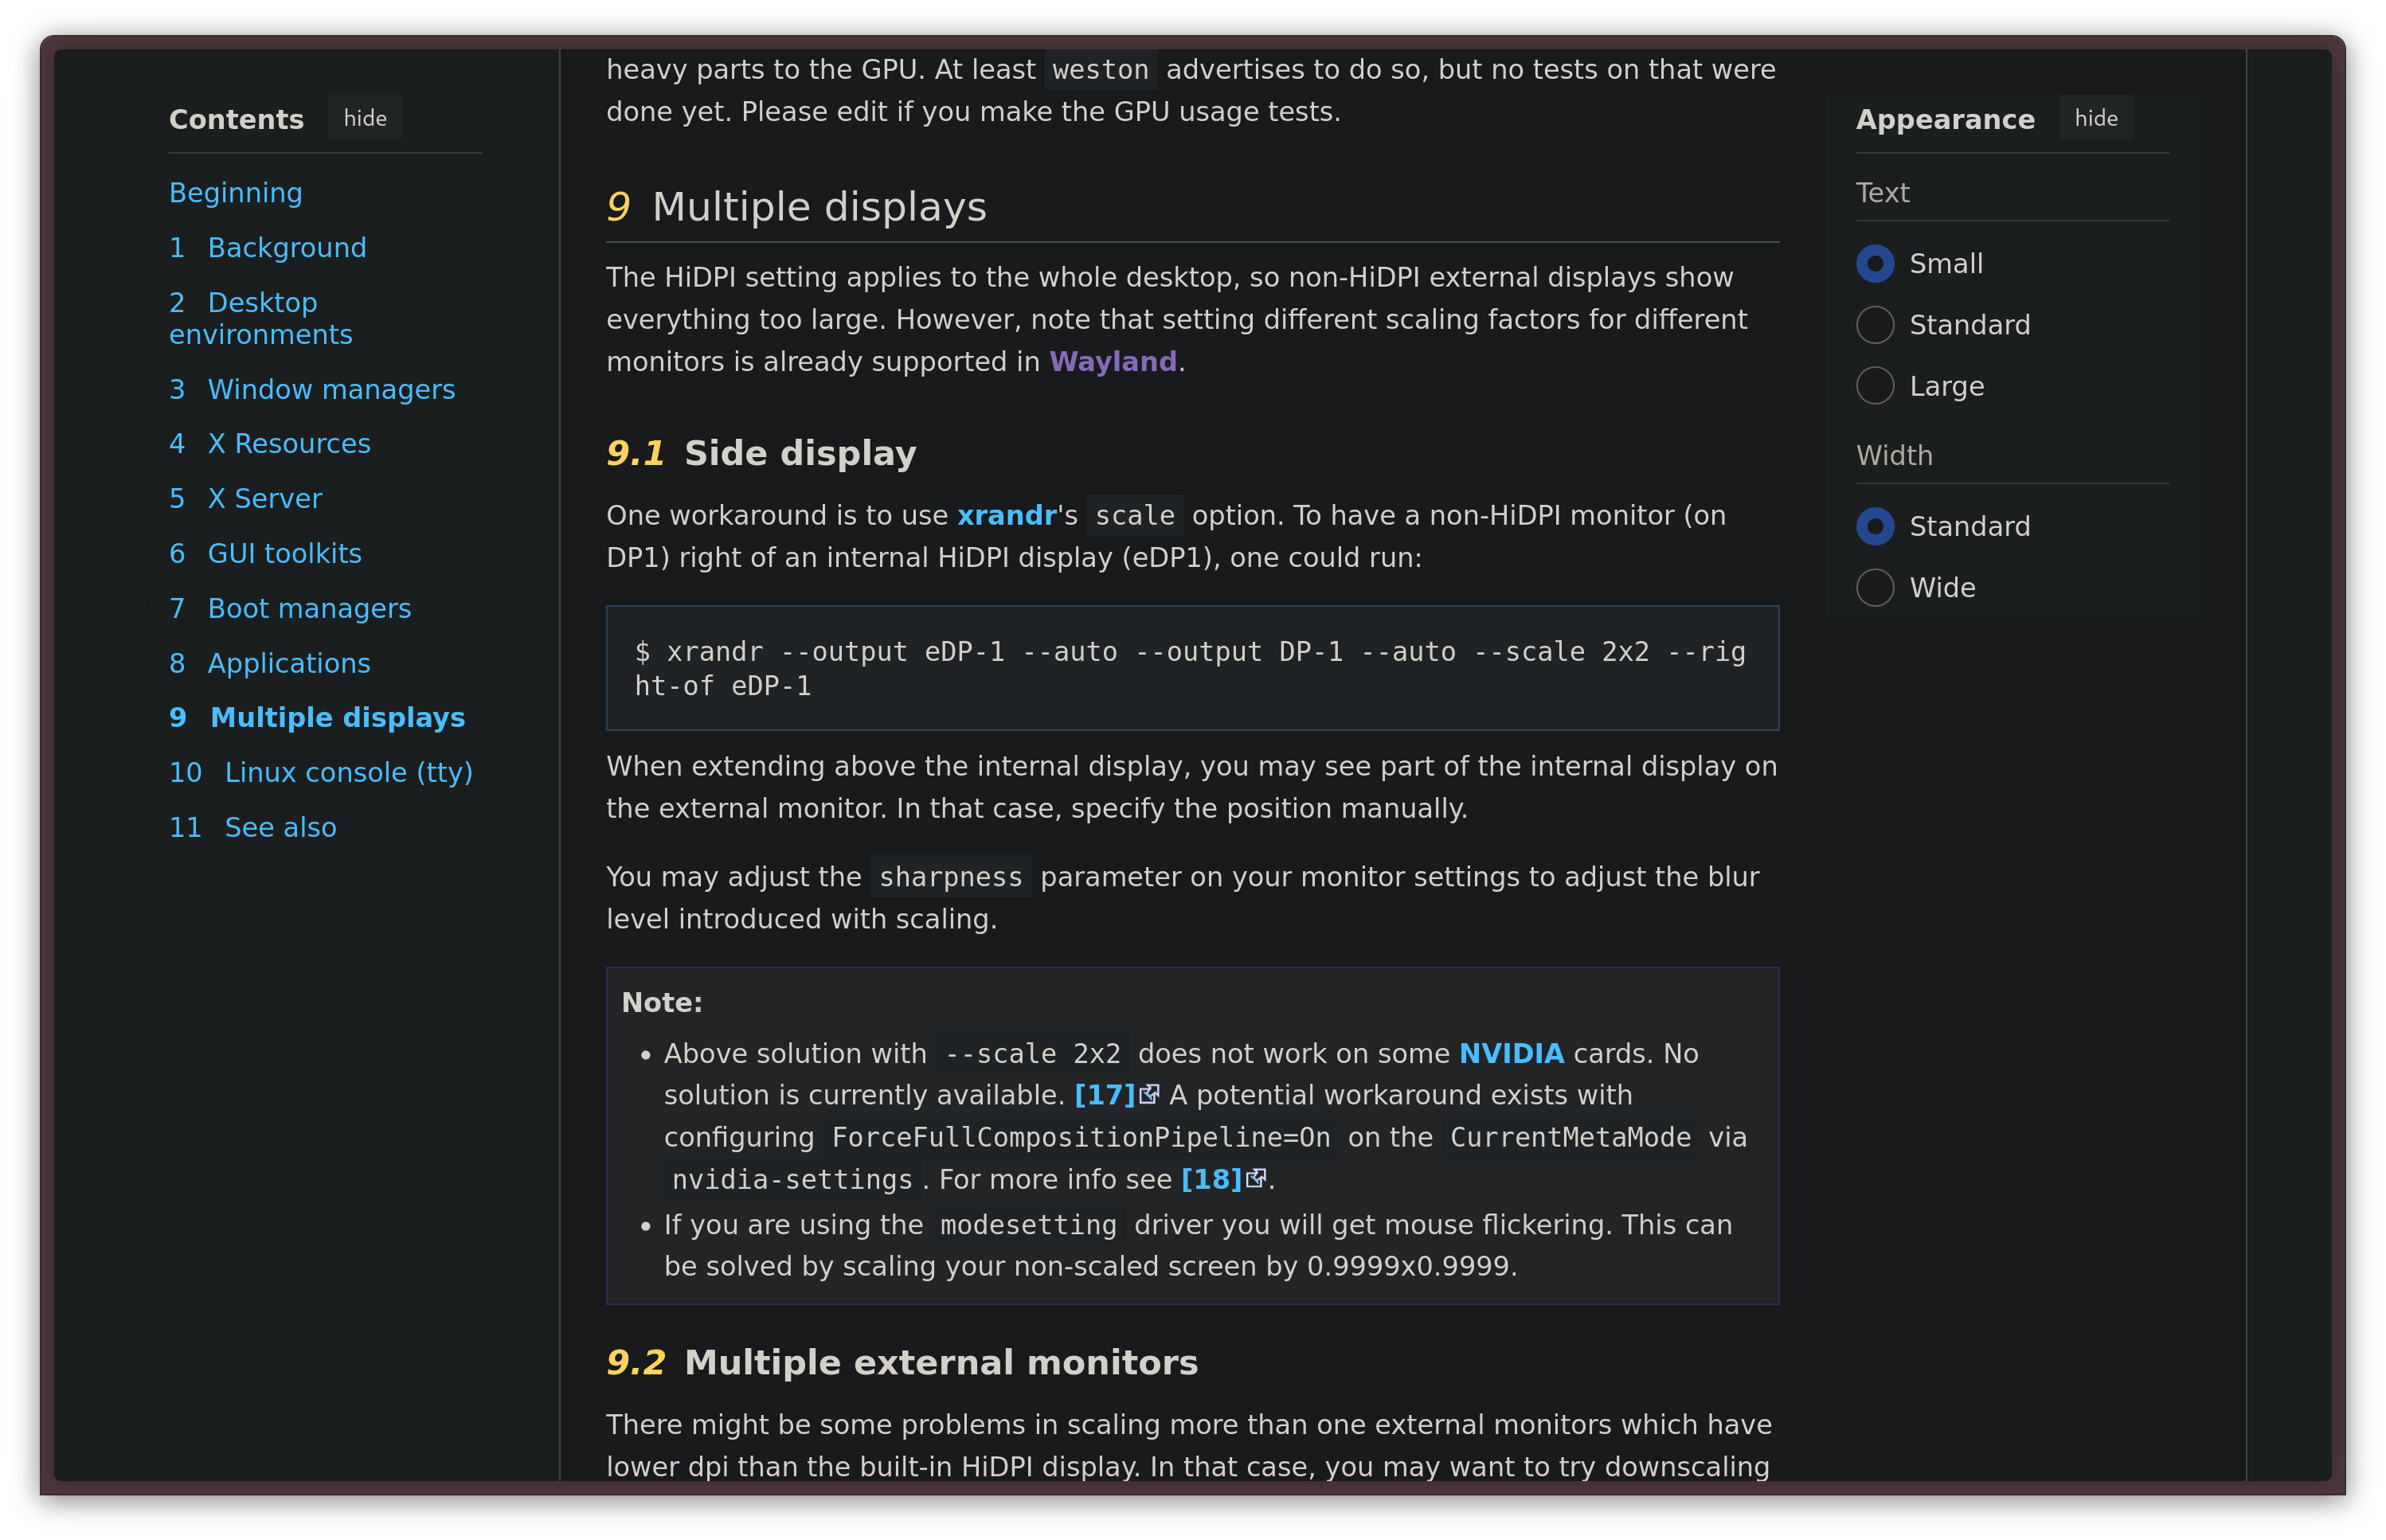
Task: Open the xrandr wiki link
Action: (x=1006, y=516)
